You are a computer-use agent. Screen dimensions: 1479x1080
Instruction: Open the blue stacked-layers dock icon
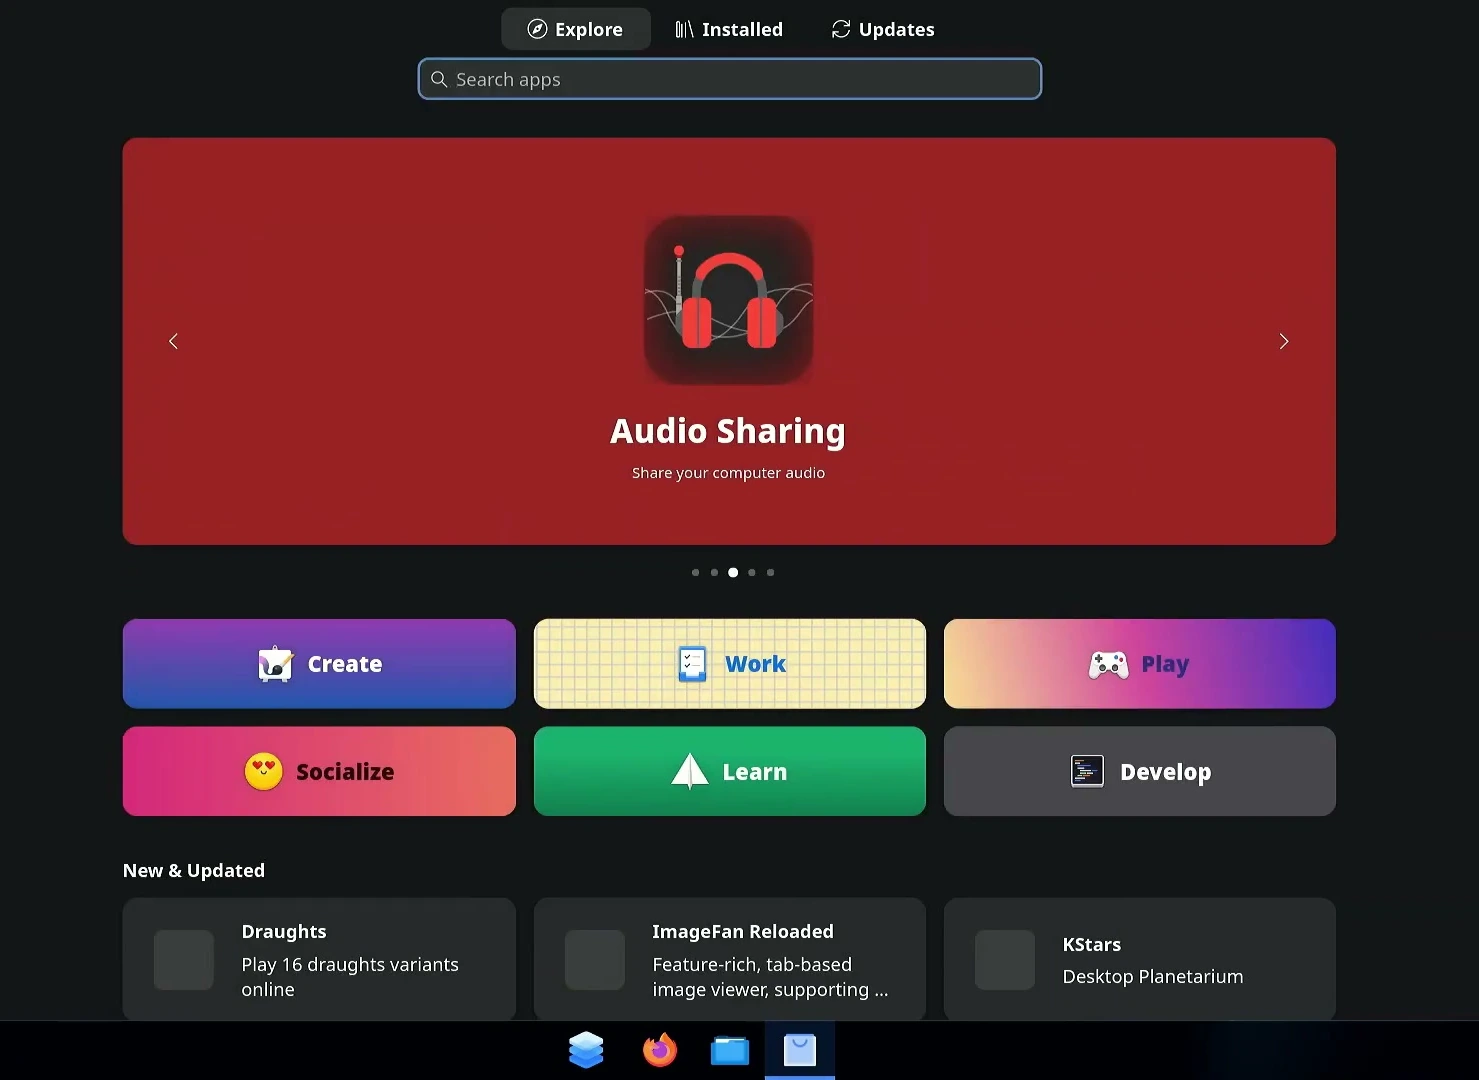click(586, 1050)
